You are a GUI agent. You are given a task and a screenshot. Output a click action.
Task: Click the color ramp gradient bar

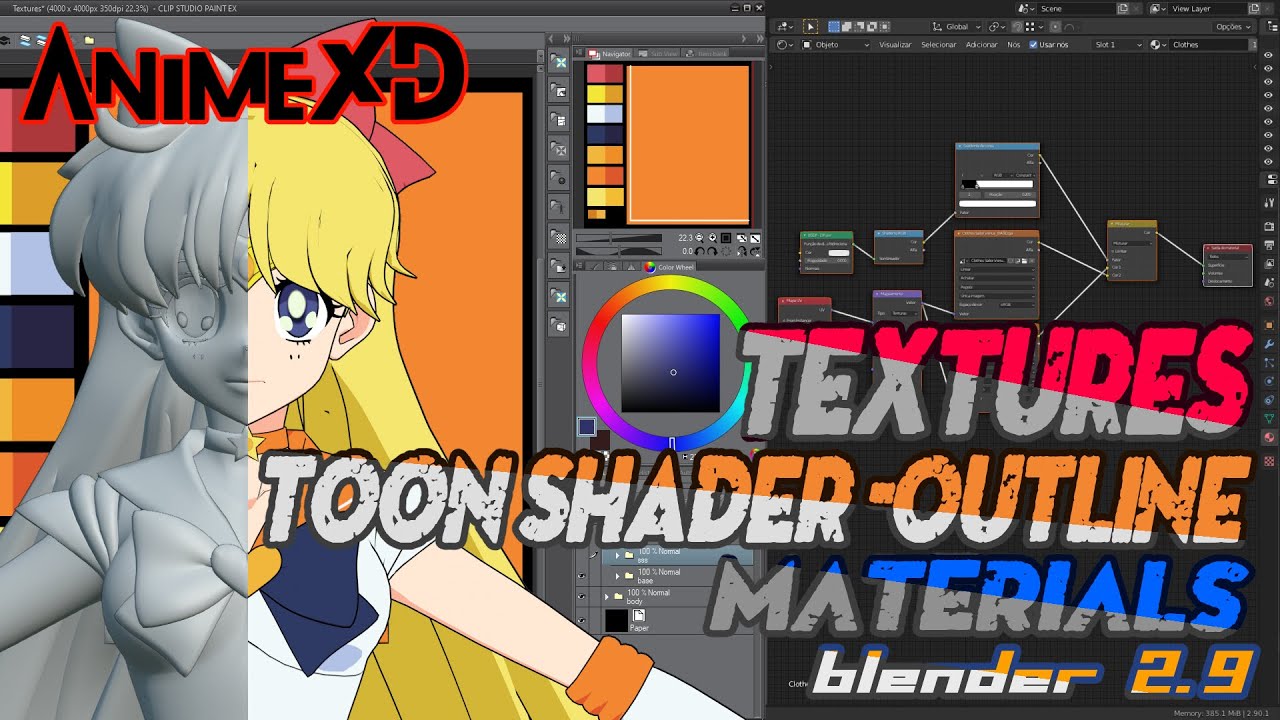click(997, 184)
